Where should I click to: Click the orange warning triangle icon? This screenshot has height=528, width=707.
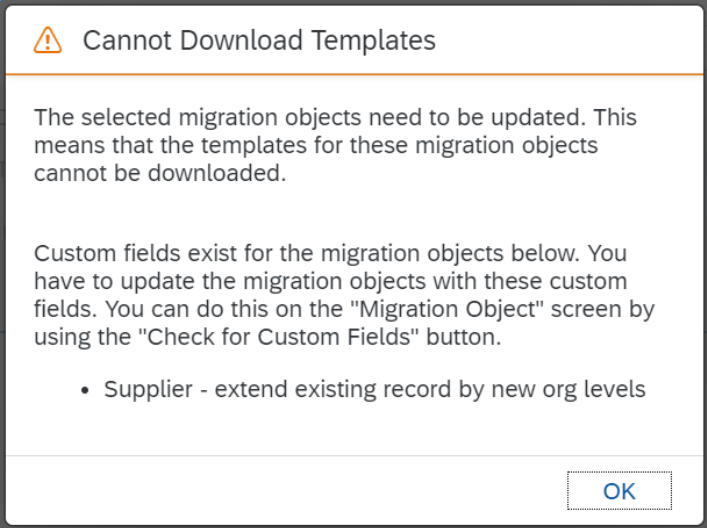[47, 40]
